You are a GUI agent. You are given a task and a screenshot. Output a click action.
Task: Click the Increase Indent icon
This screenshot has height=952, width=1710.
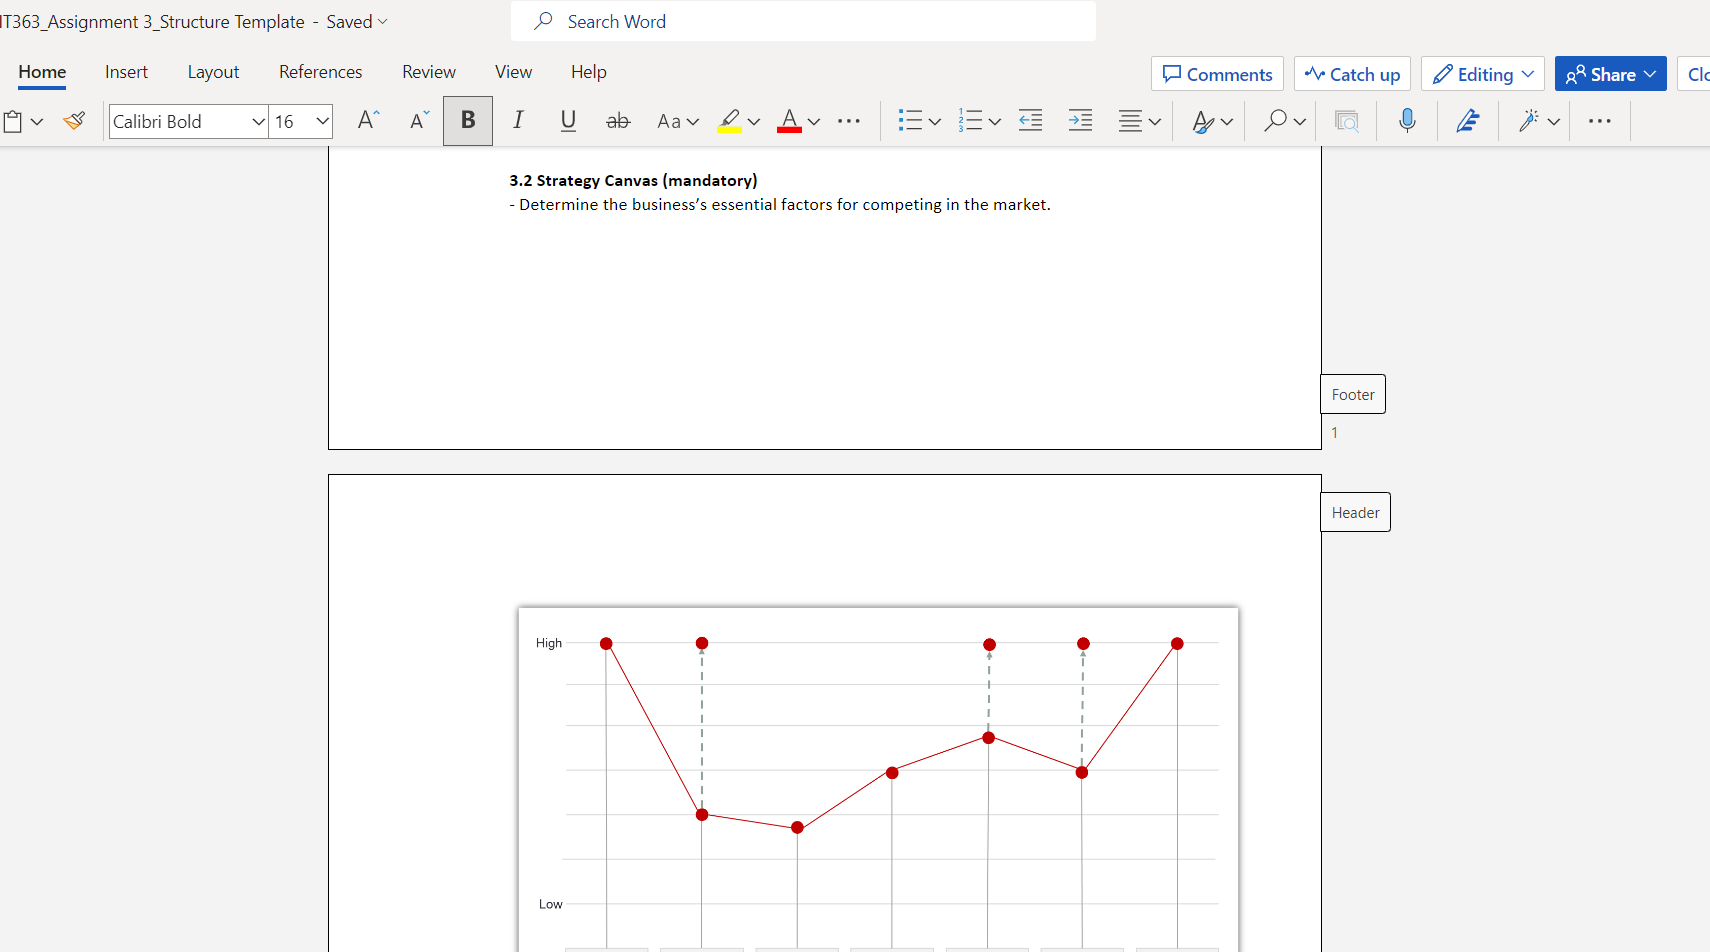tap(1081, 121)
